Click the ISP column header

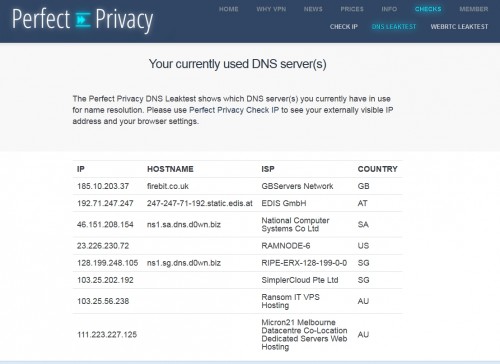coord(268,169)
